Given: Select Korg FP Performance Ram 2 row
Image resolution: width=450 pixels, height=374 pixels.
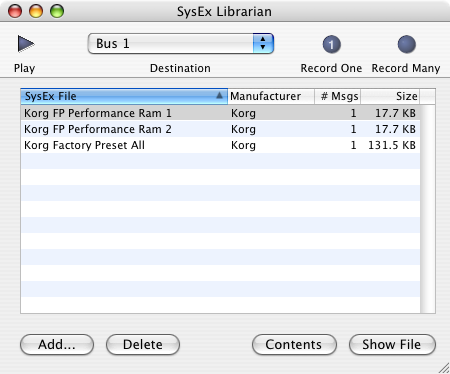Looking at the screenshot, I should pyautogui.click(x=220, y=129).
